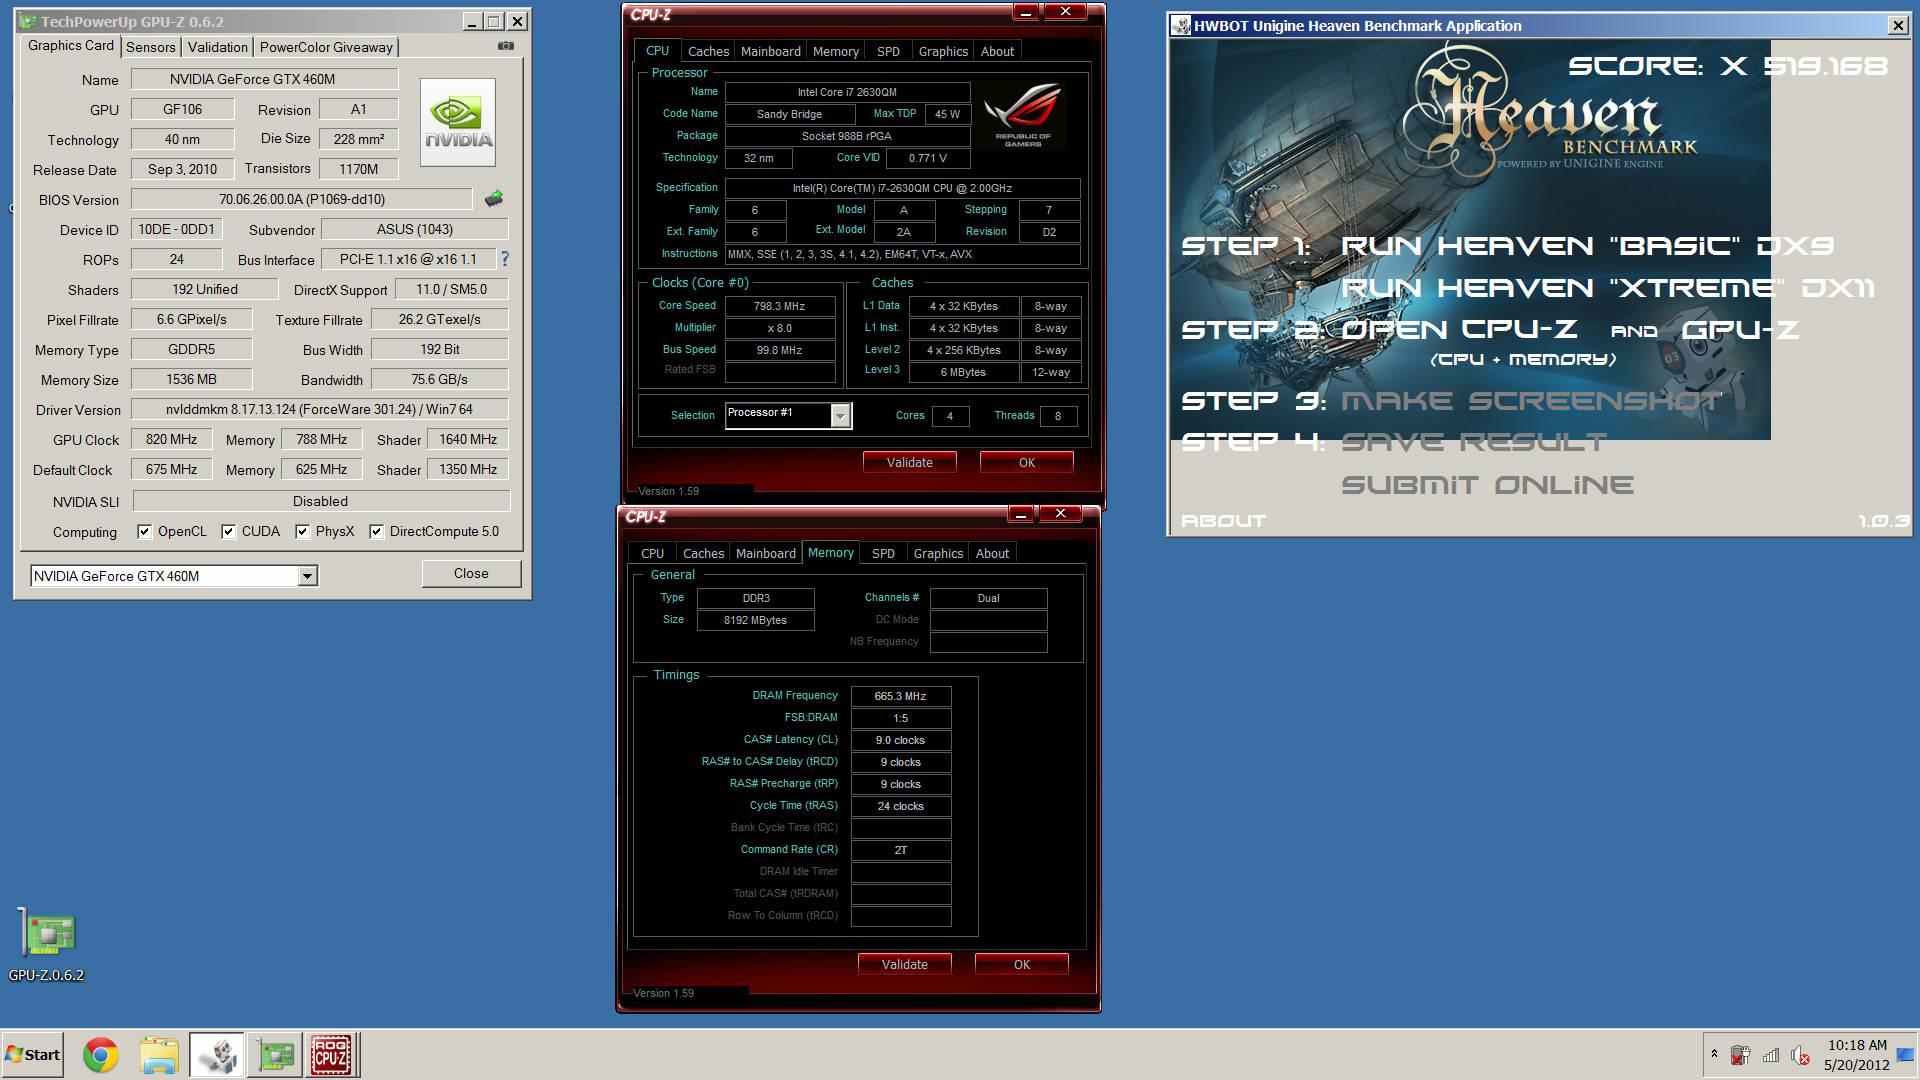The height and width of the screenshot is (1080, 1920).
Task: Click the ROG logo in CPU-Z
Action: pyautogui.click(x=1023, y=117)
